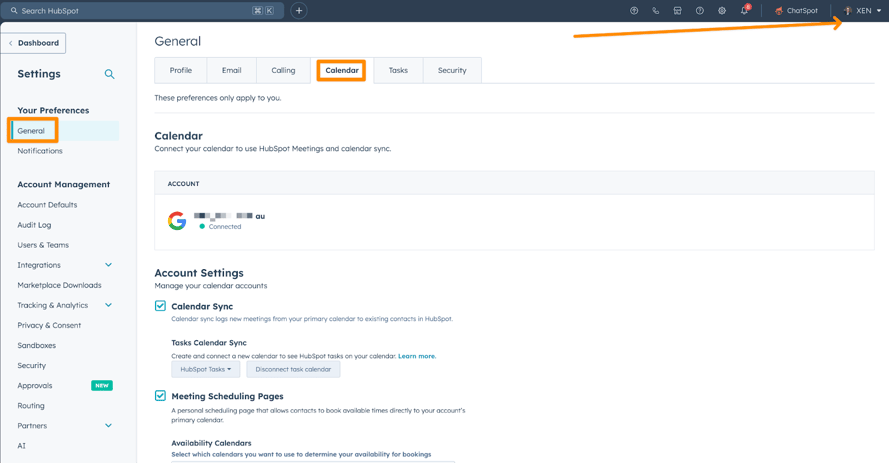Image resolution: width=889 pixels, height=463 pixels.
Task: Click the Connected status text
Action: point(225,226)
